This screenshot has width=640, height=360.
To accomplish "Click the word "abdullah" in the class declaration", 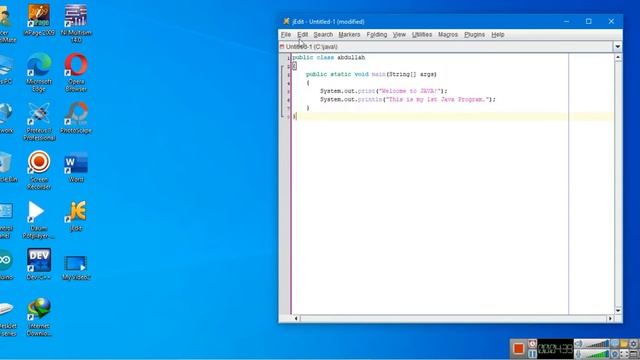I will tap(351, 58).
